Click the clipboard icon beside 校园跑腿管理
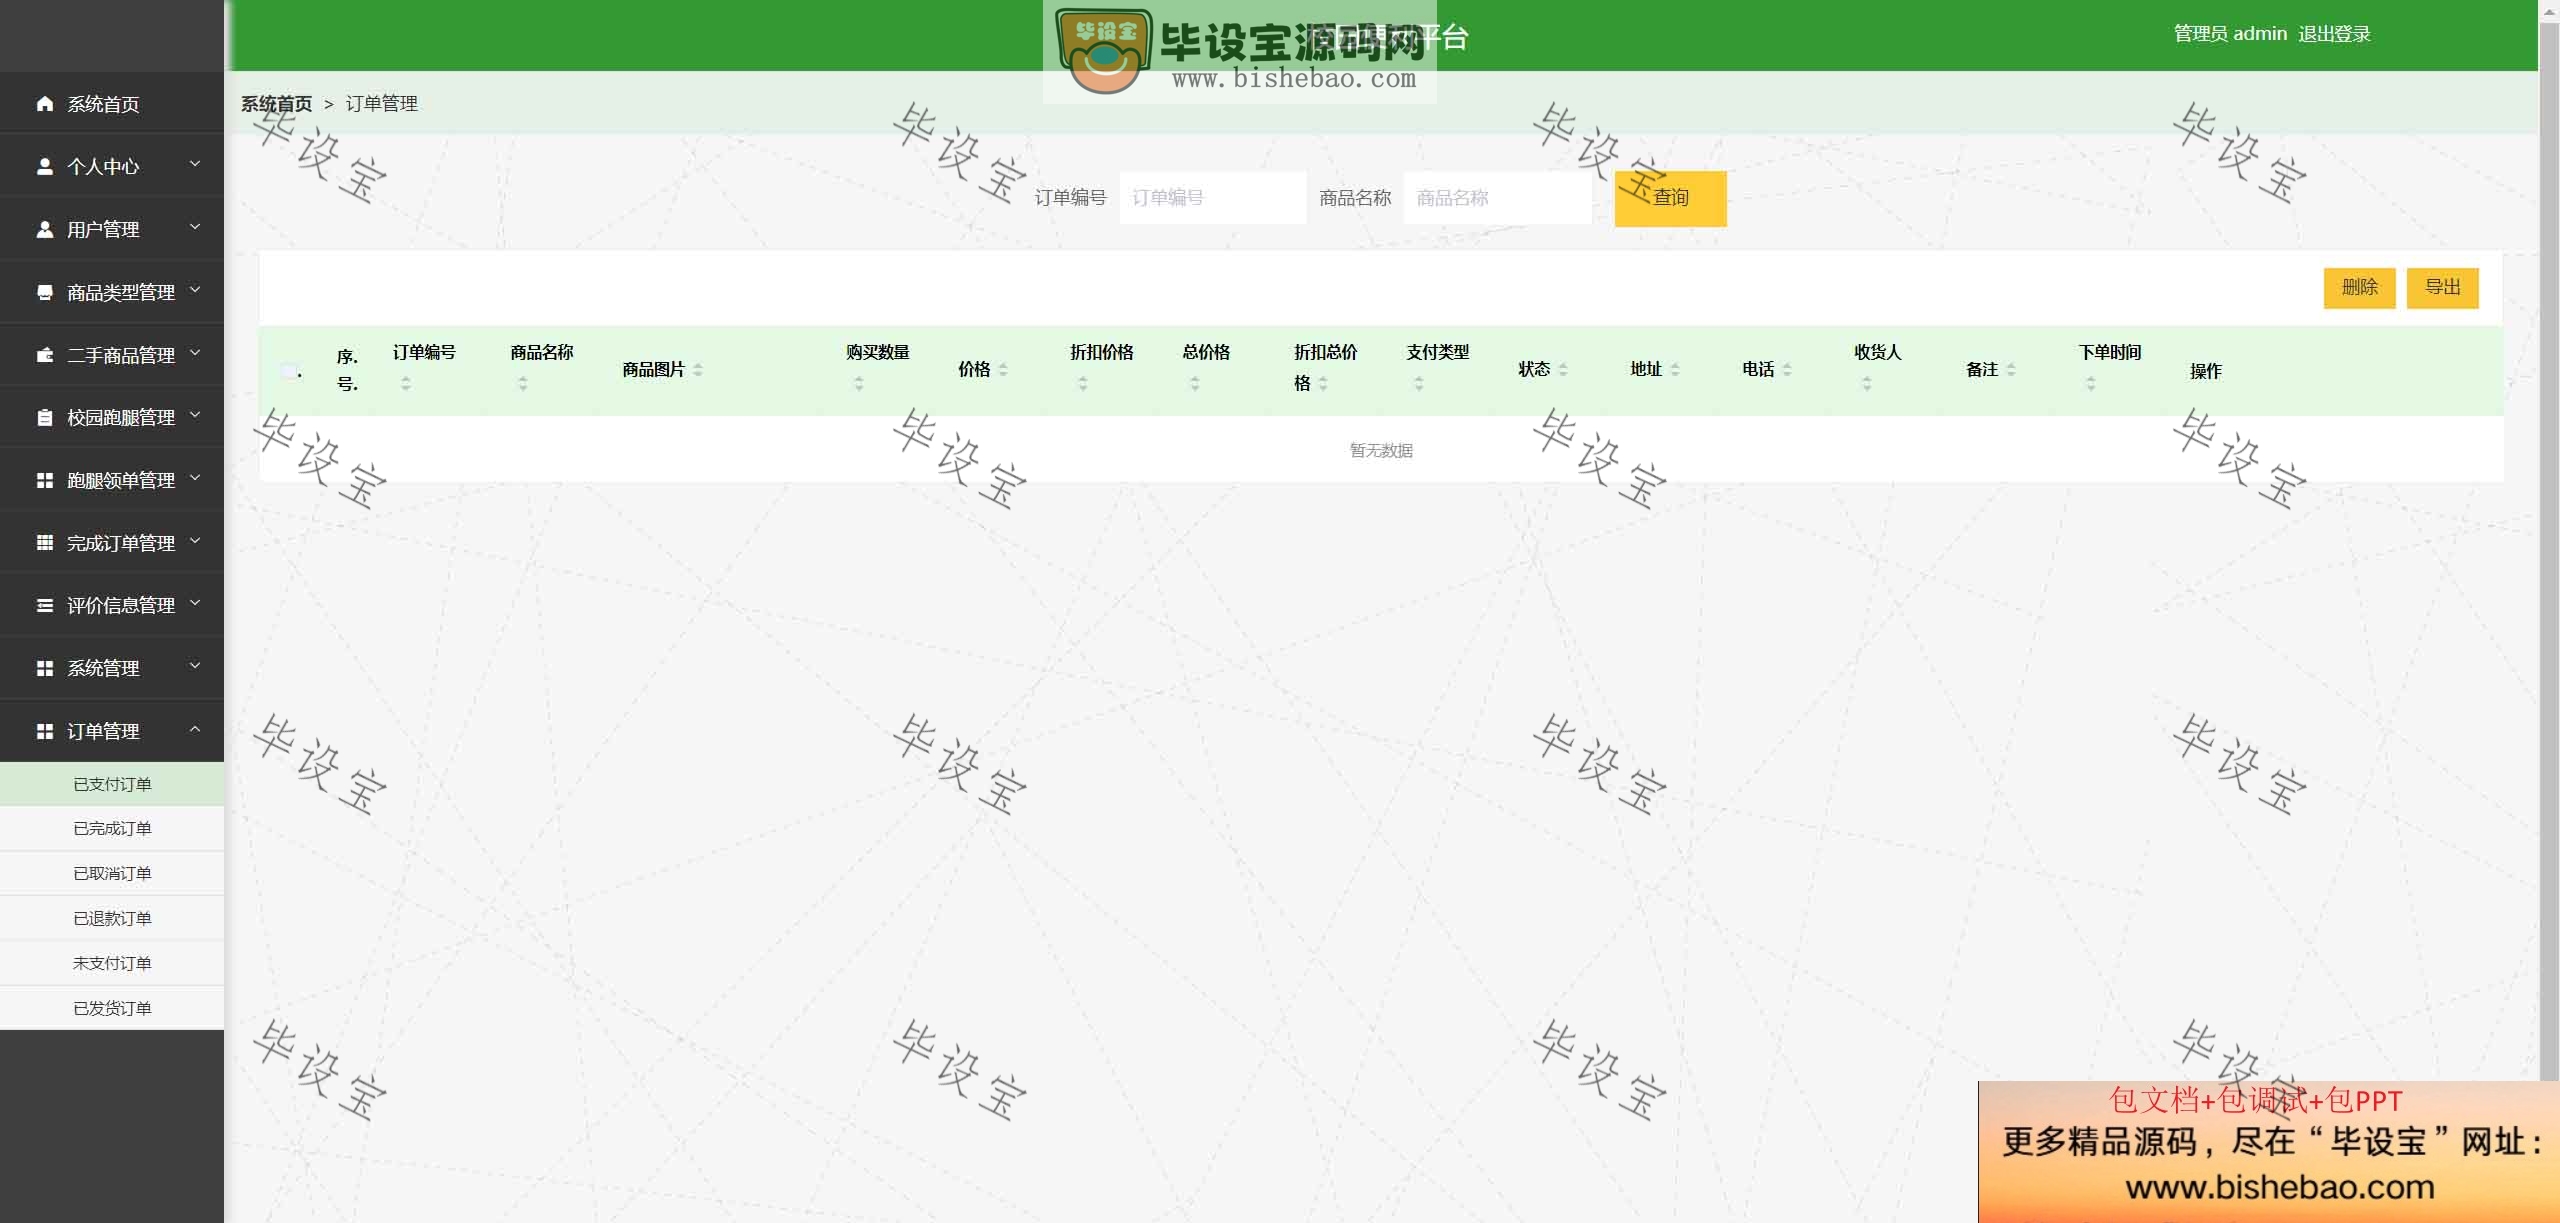This screenshot has width=2560, height=1223. 44,417
